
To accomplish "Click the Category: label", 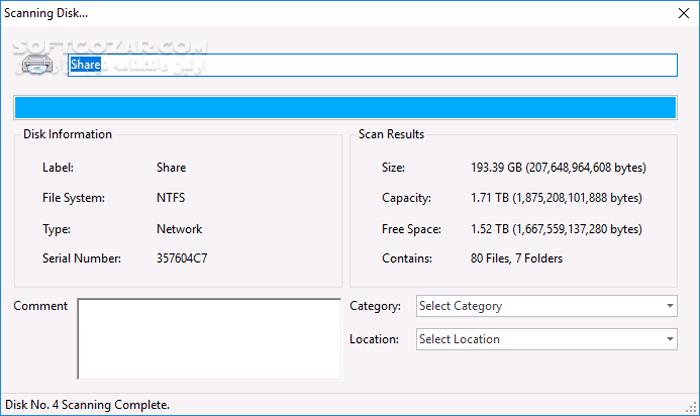I will pos(375,306).
